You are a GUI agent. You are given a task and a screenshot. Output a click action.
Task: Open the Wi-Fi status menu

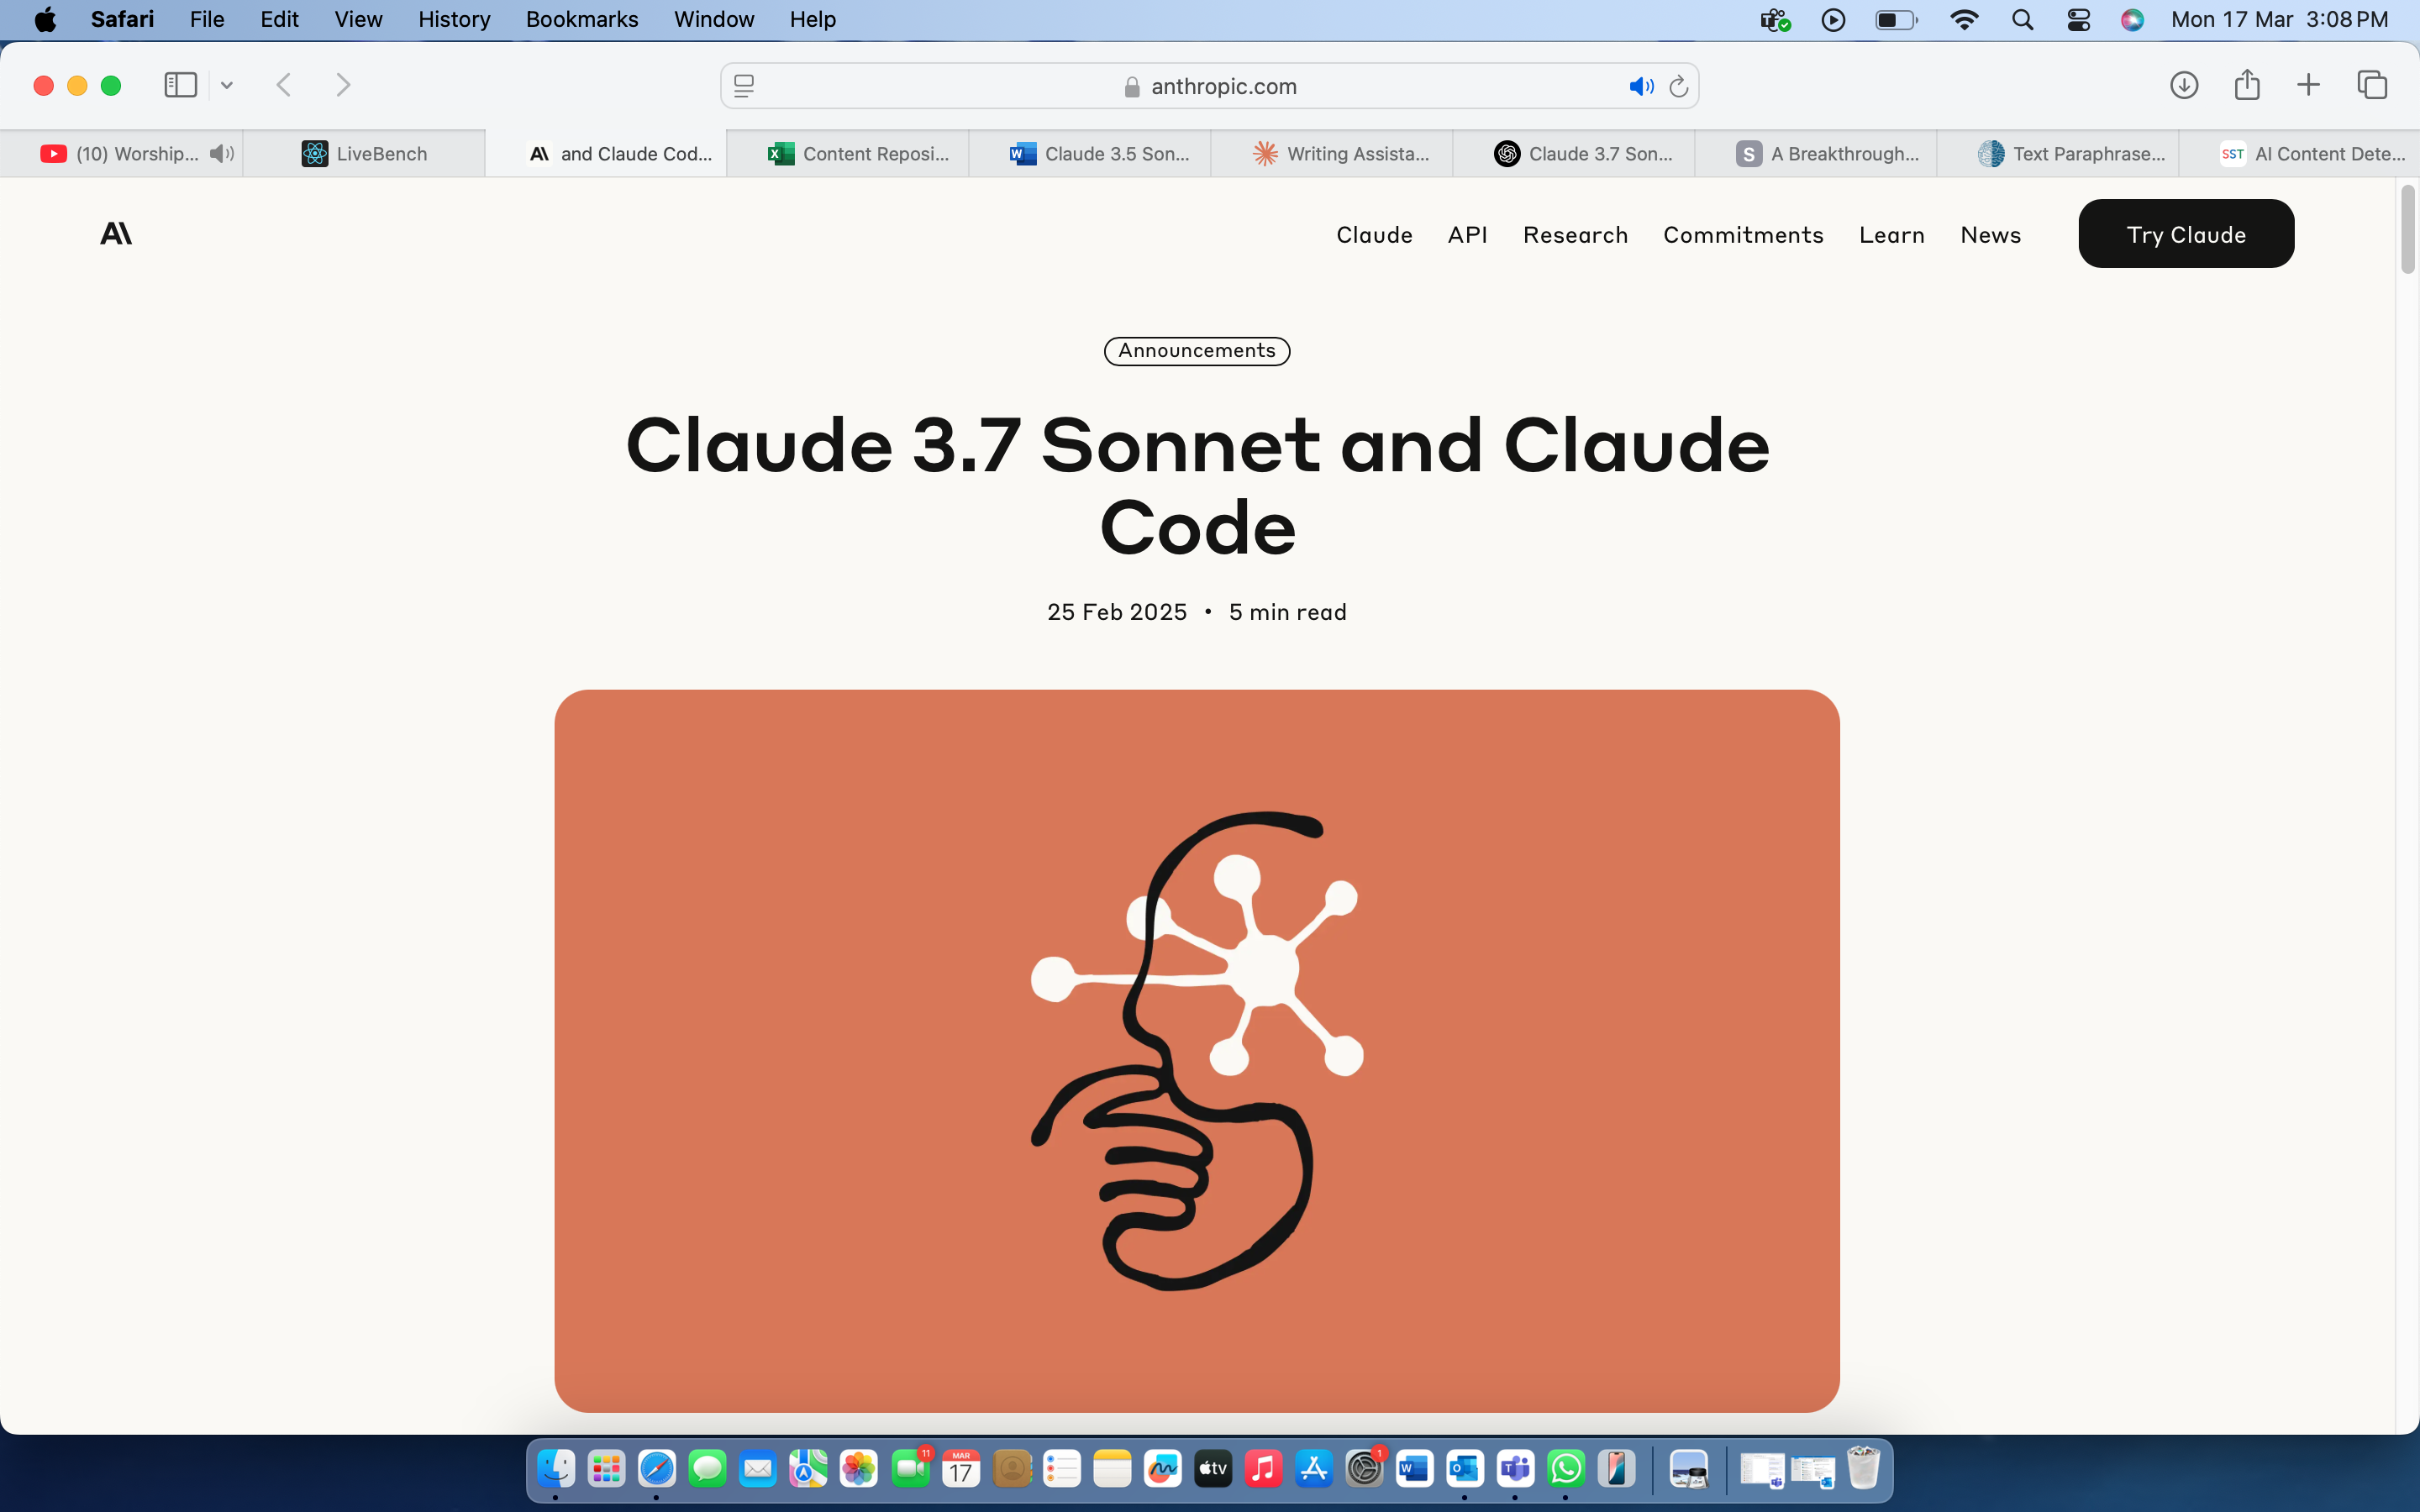(x=1964, y=20)
